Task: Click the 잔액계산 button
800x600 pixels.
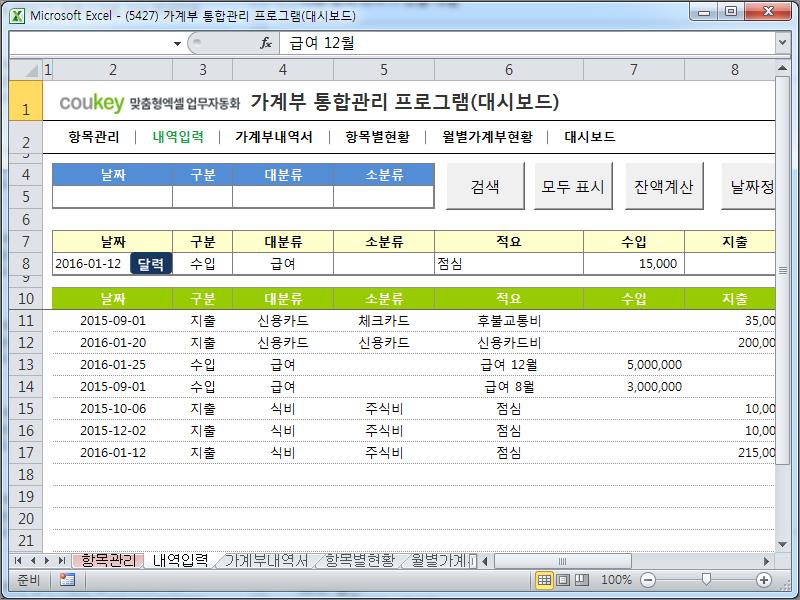Action: [664, 186]
